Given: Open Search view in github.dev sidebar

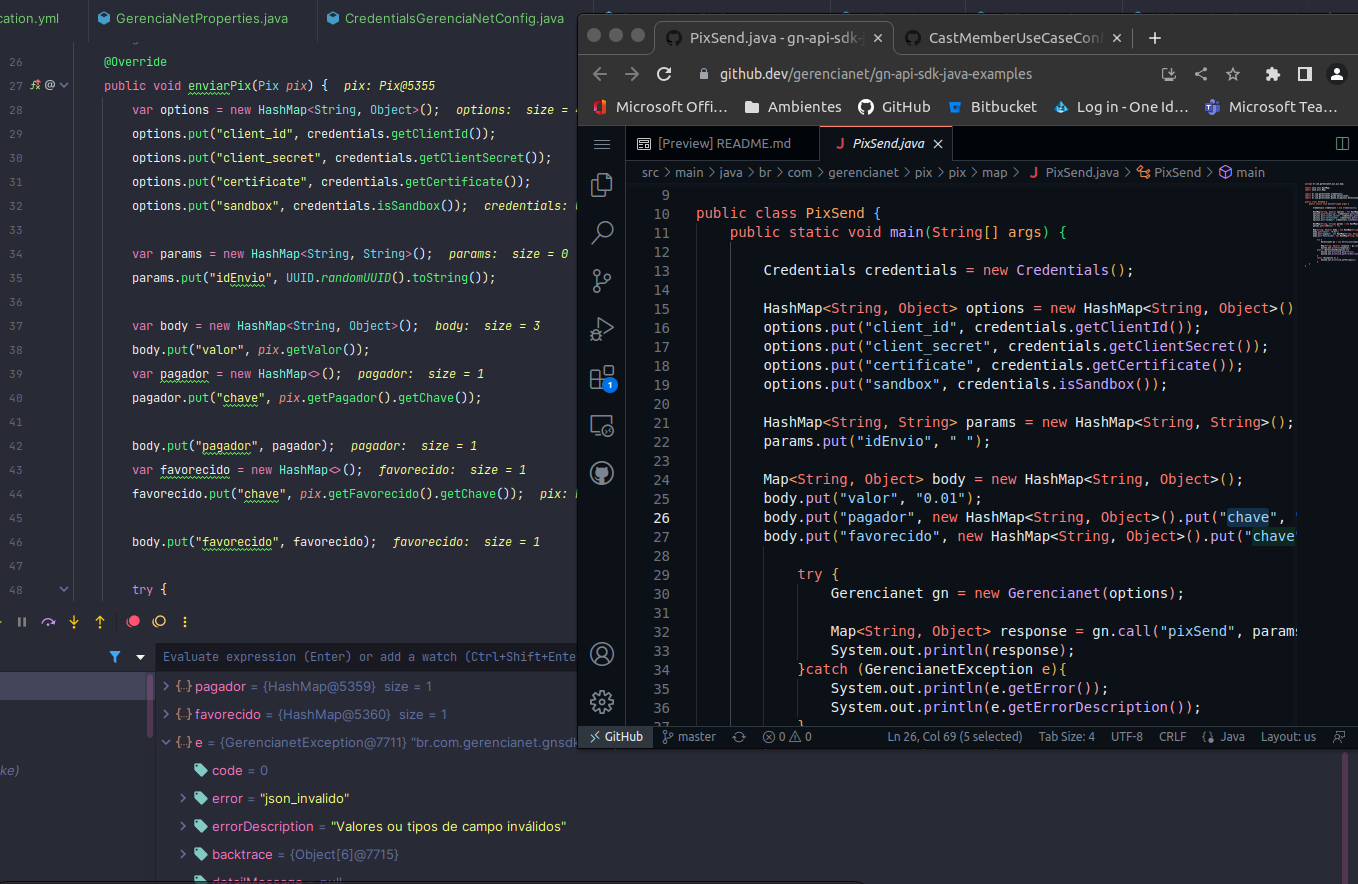Looking at the screenshot, I should tap(602, 233).
